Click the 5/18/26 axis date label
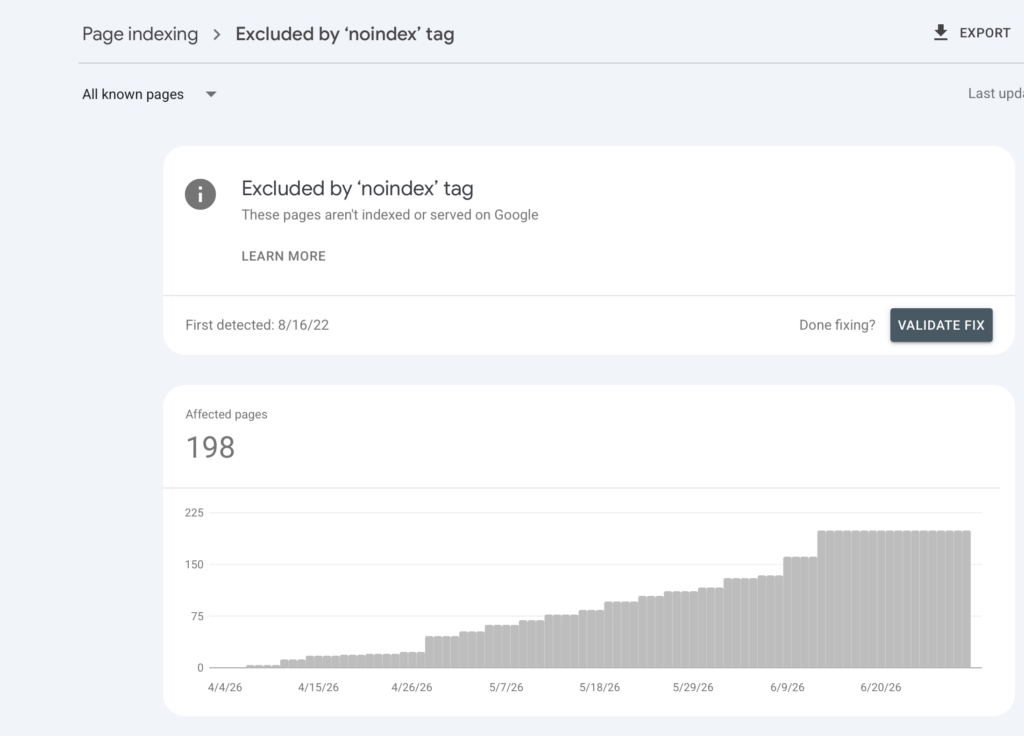Screen dimensions: 1024x736 click(600, 687)
